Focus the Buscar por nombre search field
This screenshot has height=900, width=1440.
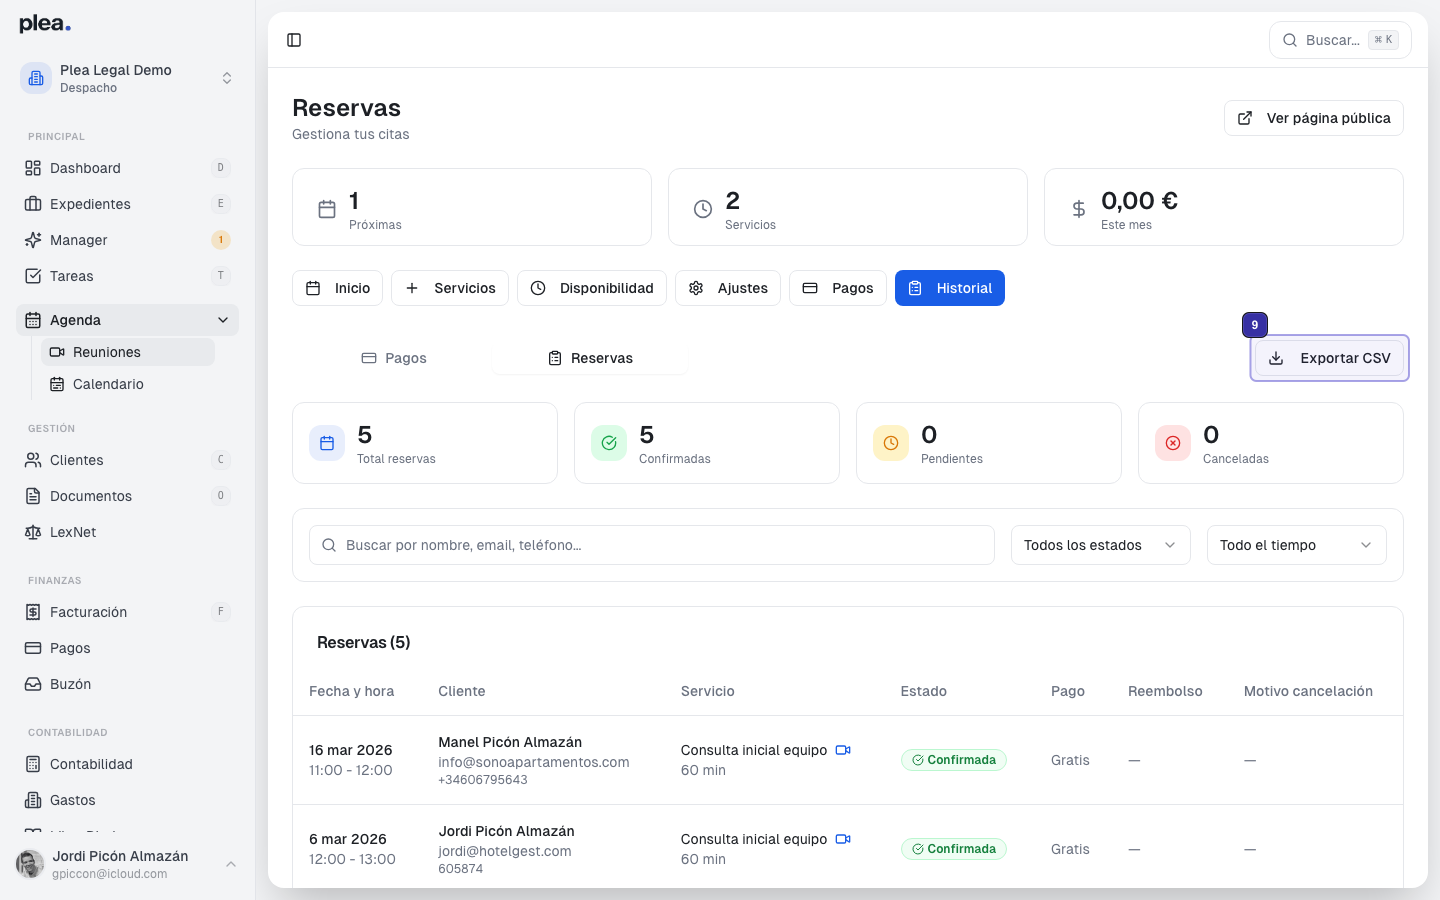click(x=652, y=545)
